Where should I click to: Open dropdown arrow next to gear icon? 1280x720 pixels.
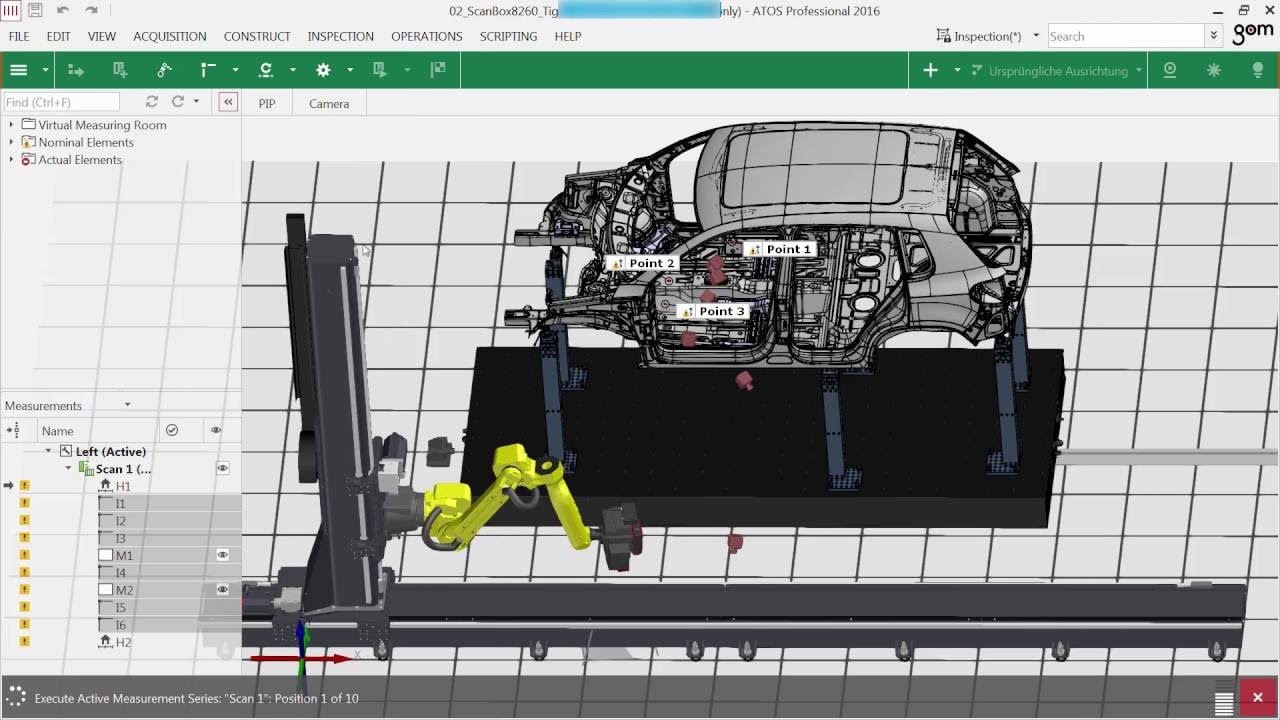[x=350, y=70]
